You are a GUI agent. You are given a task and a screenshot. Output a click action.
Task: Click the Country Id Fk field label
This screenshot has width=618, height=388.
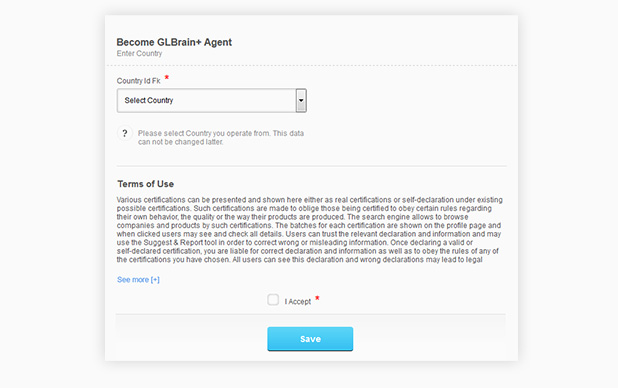pos(138,81)
